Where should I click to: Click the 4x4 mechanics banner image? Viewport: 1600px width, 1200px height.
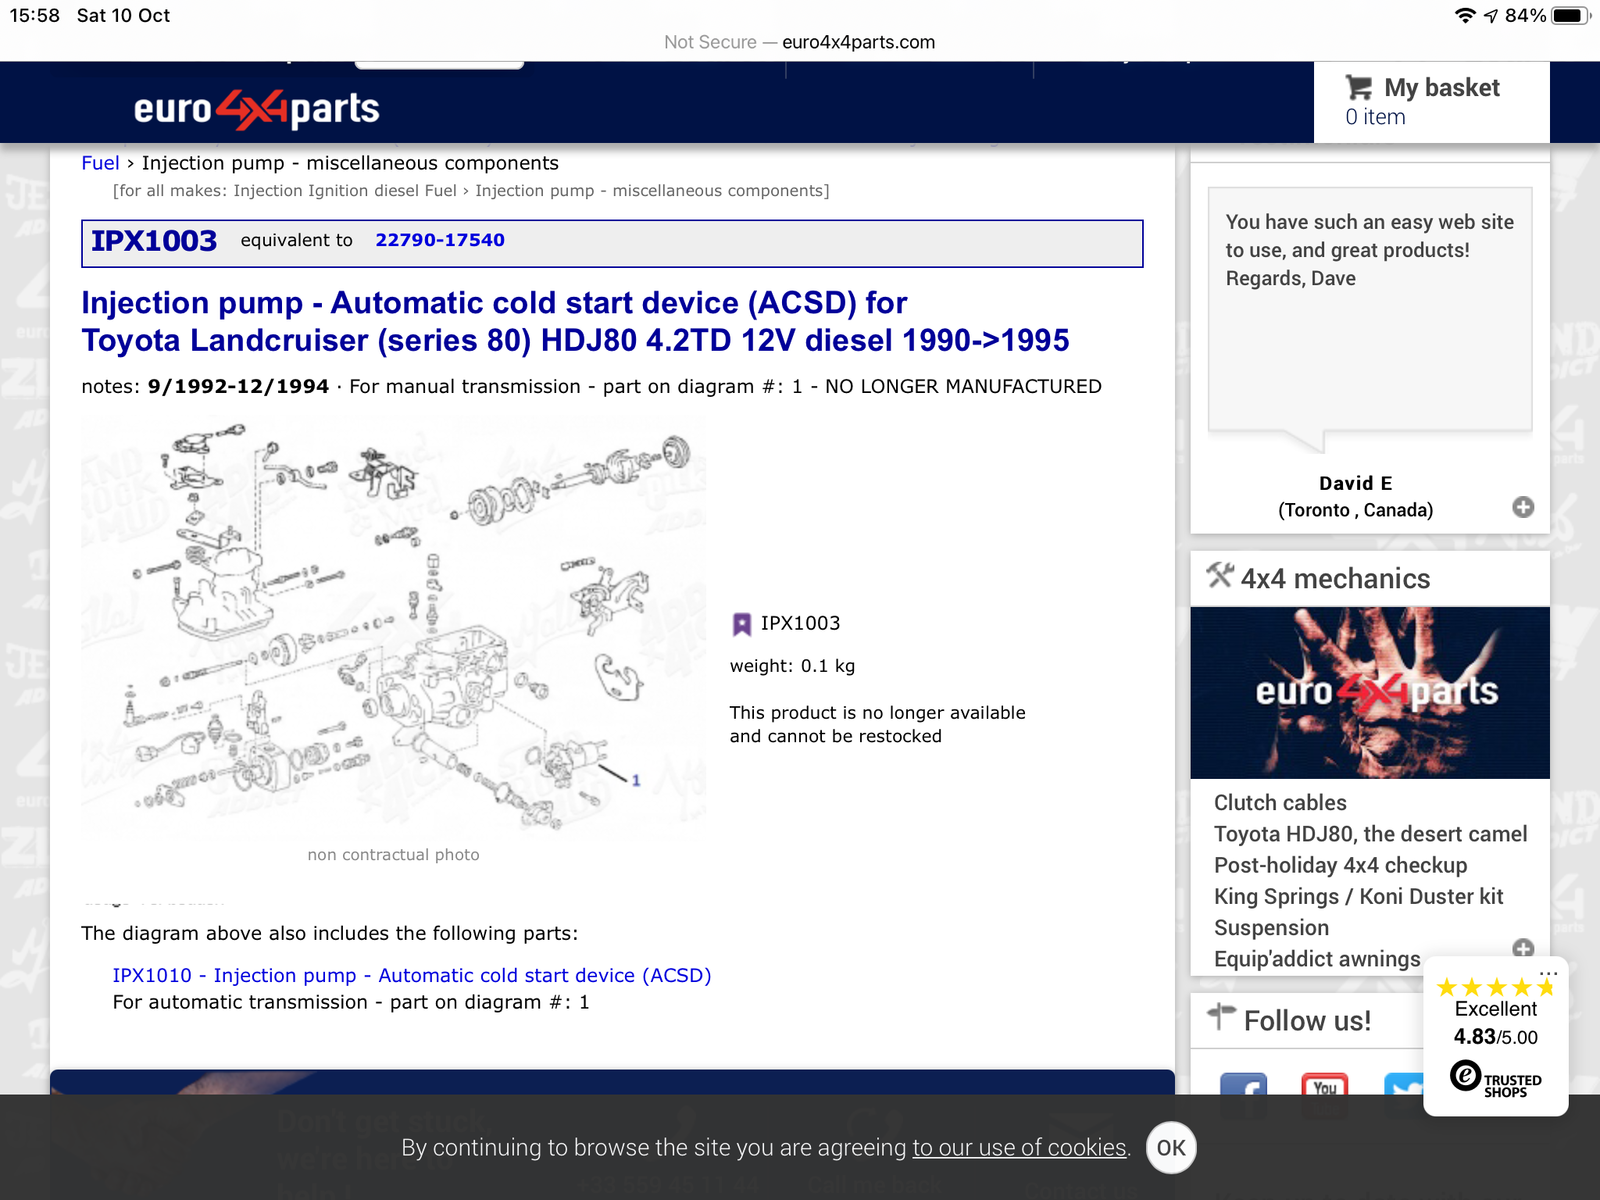click(1370, 693)
